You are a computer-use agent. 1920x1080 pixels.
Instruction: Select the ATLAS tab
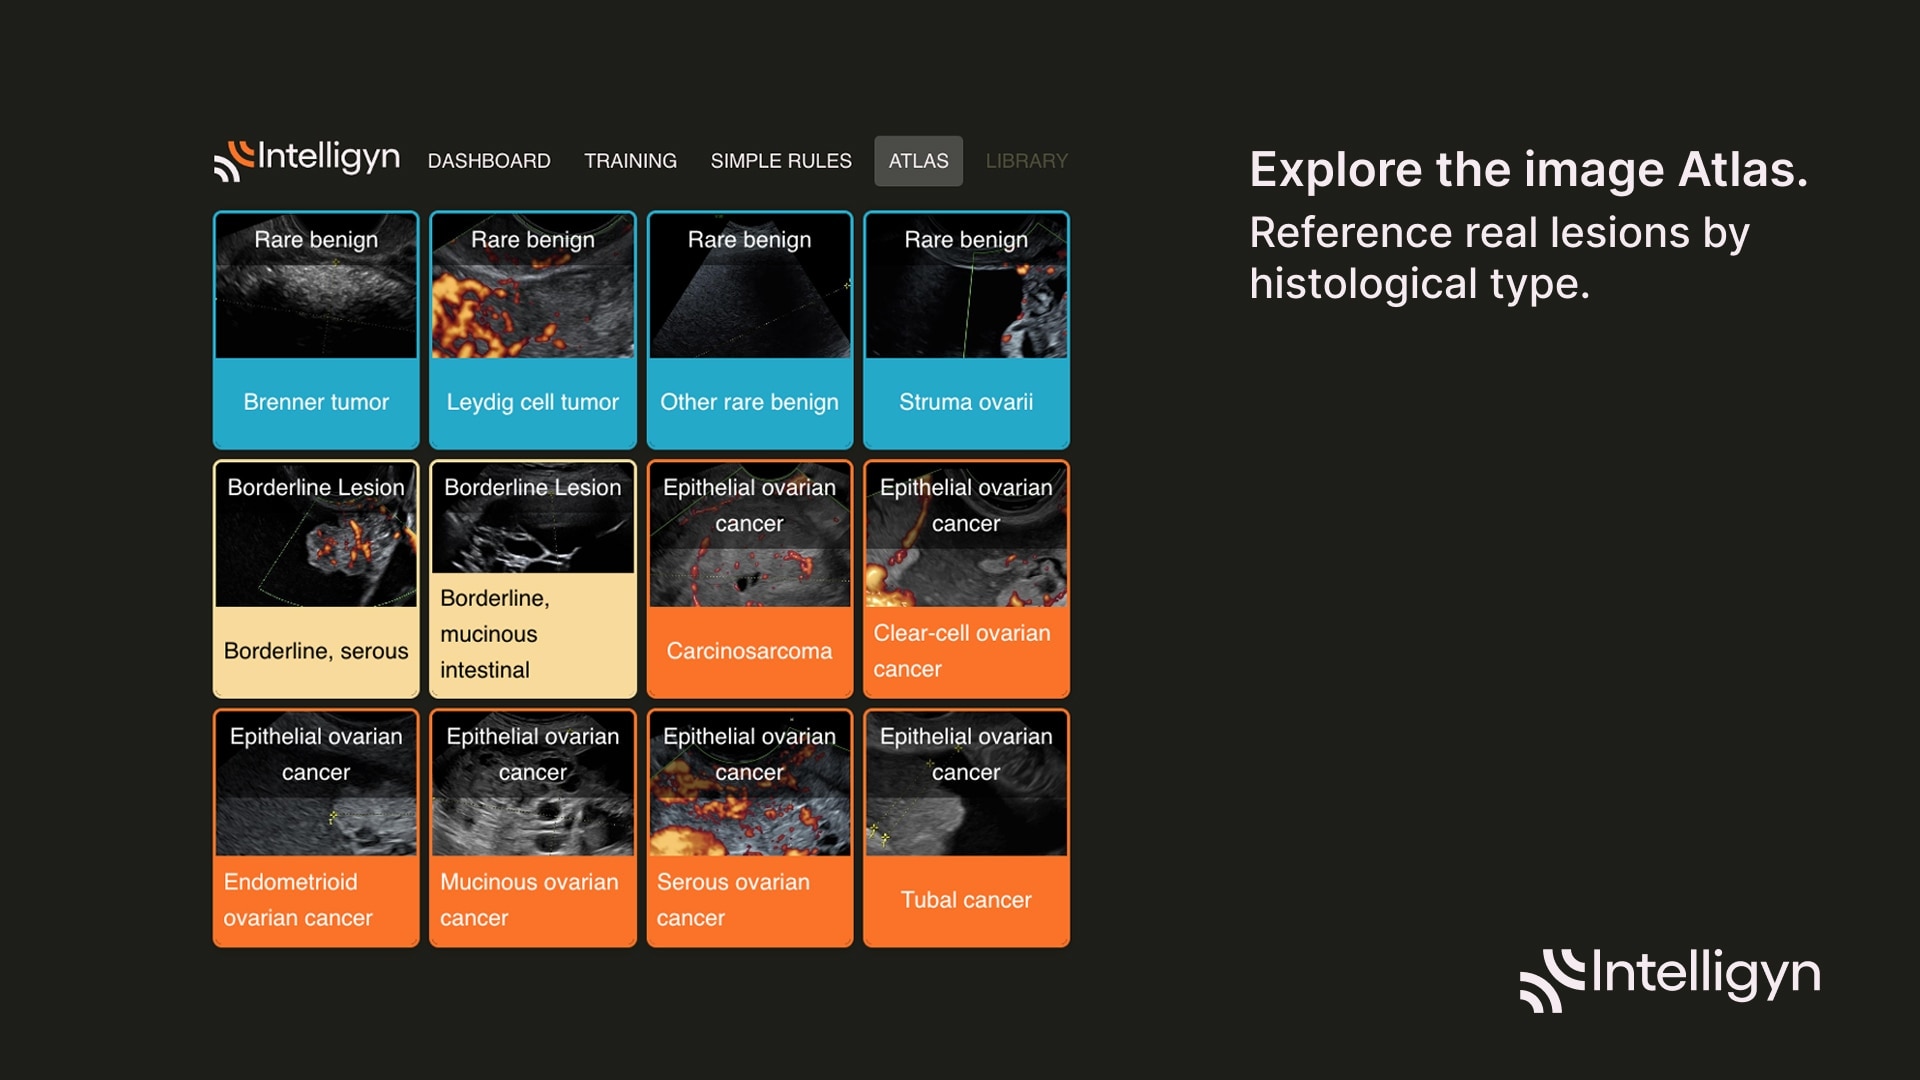[917, 161]
